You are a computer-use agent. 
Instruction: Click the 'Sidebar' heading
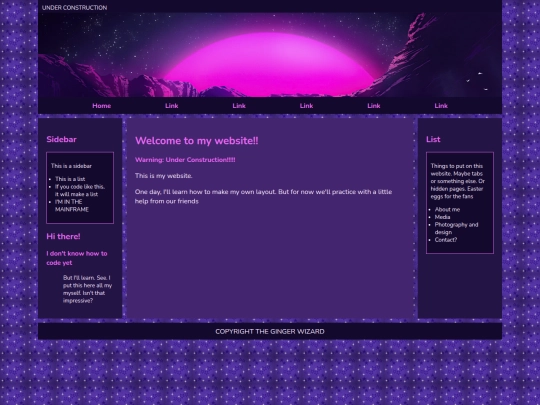(x=61, y=139)
